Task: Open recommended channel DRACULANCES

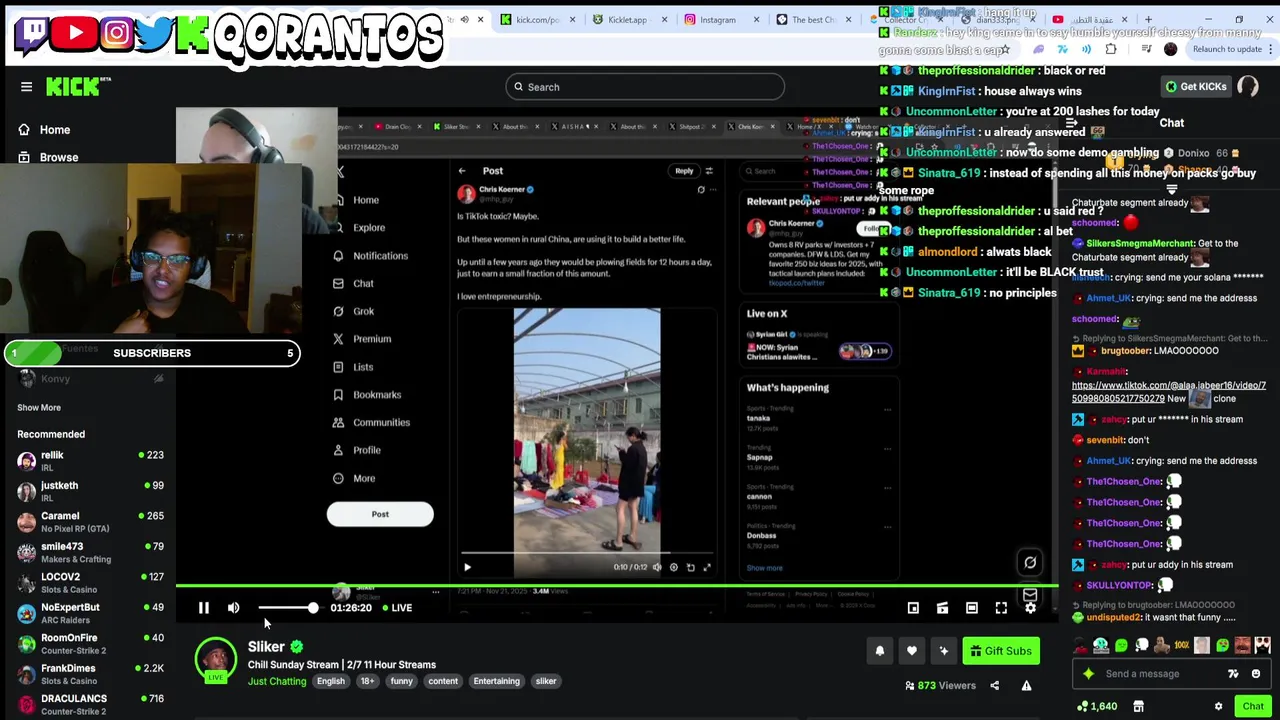Action: point(90,705)
